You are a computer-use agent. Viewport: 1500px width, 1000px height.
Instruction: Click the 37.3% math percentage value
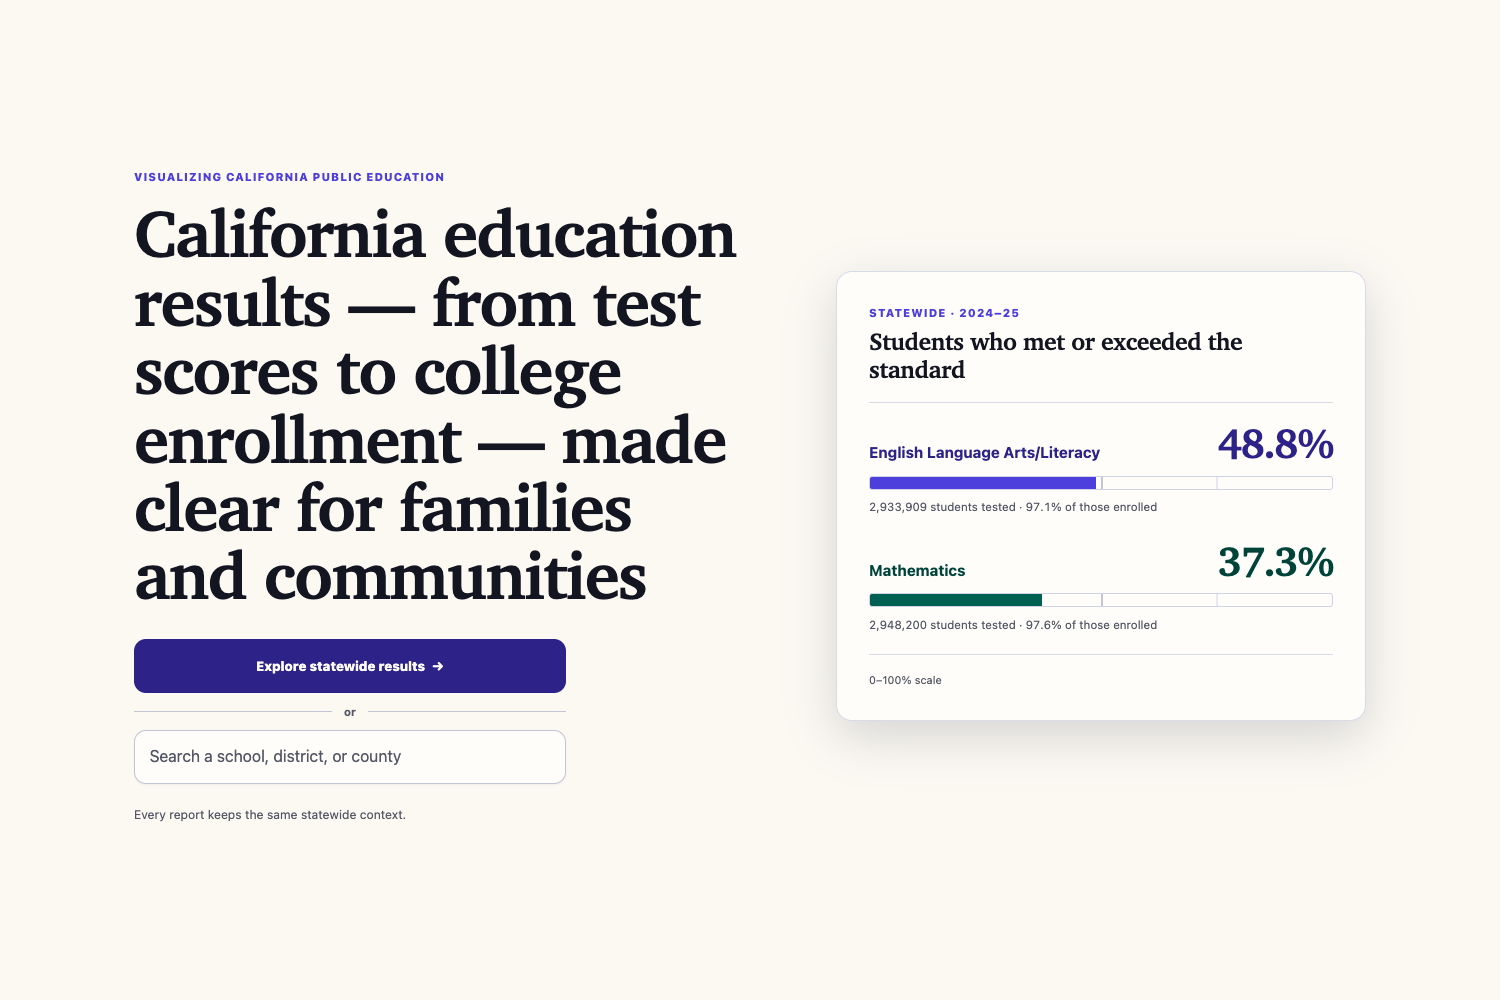(1276, 563)
